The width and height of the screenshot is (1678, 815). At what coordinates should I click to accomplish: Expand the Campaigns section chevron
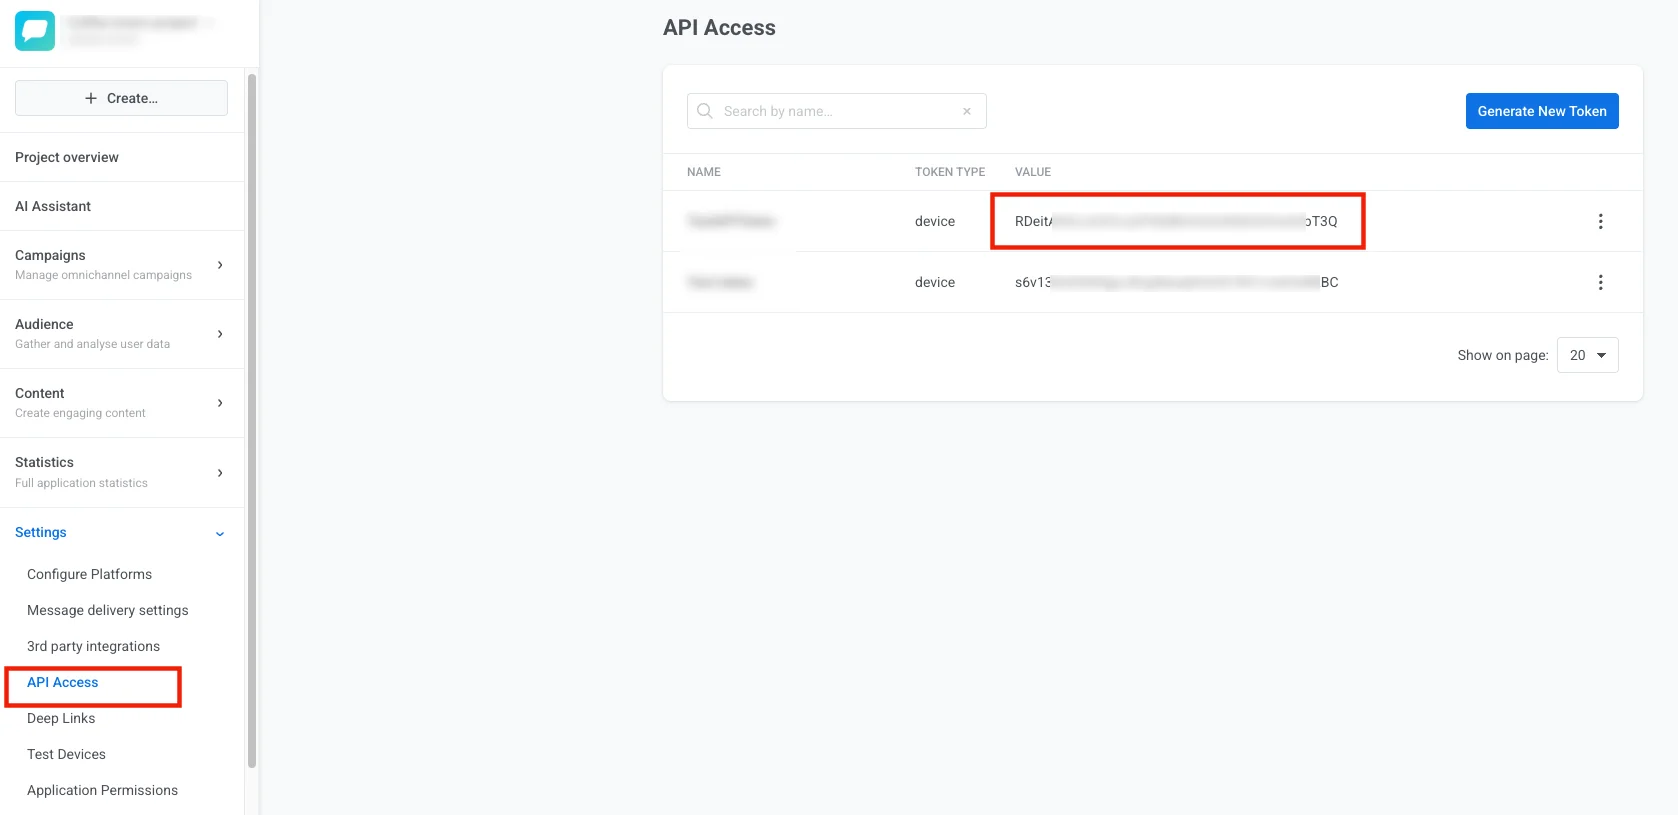pyautogui.click(x=220, y=265)
